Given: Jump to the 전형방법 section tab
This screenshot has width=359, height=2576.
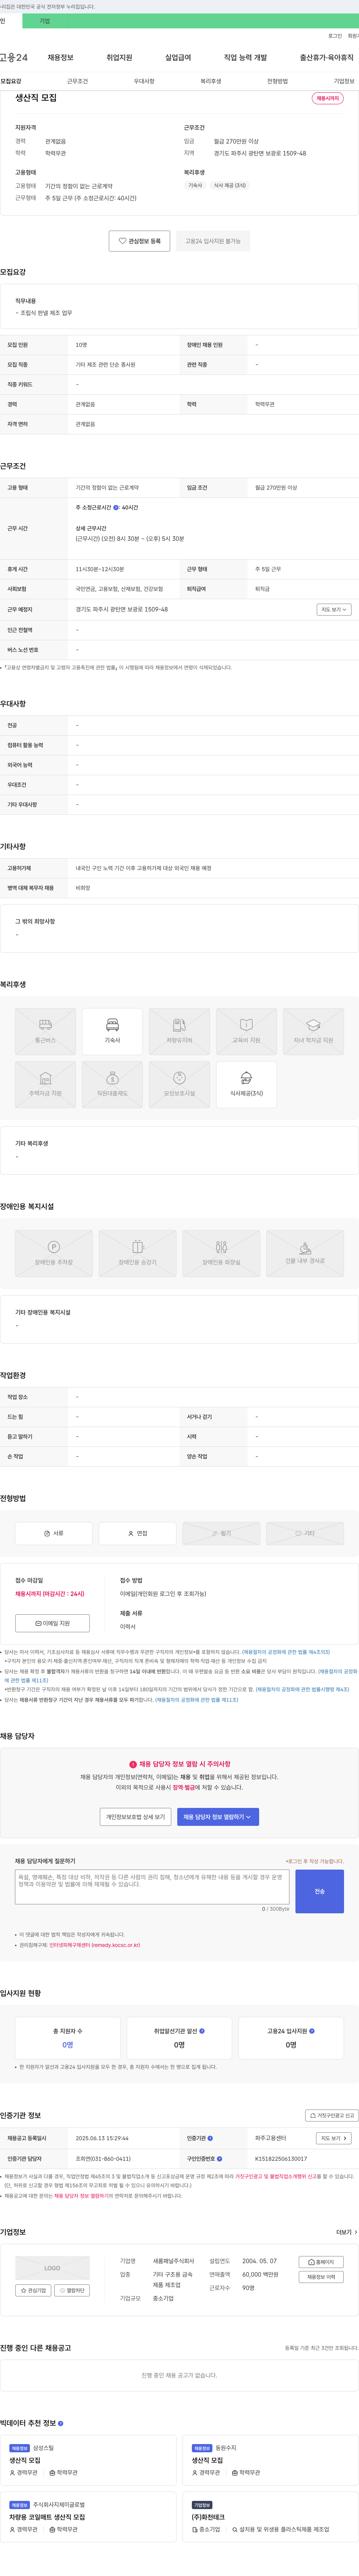Looking at the screenshot, I should [277, 81].
